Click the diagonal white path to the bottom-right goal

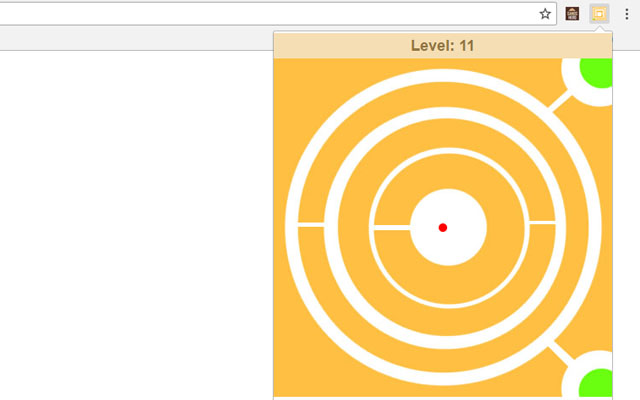(560, 353)
